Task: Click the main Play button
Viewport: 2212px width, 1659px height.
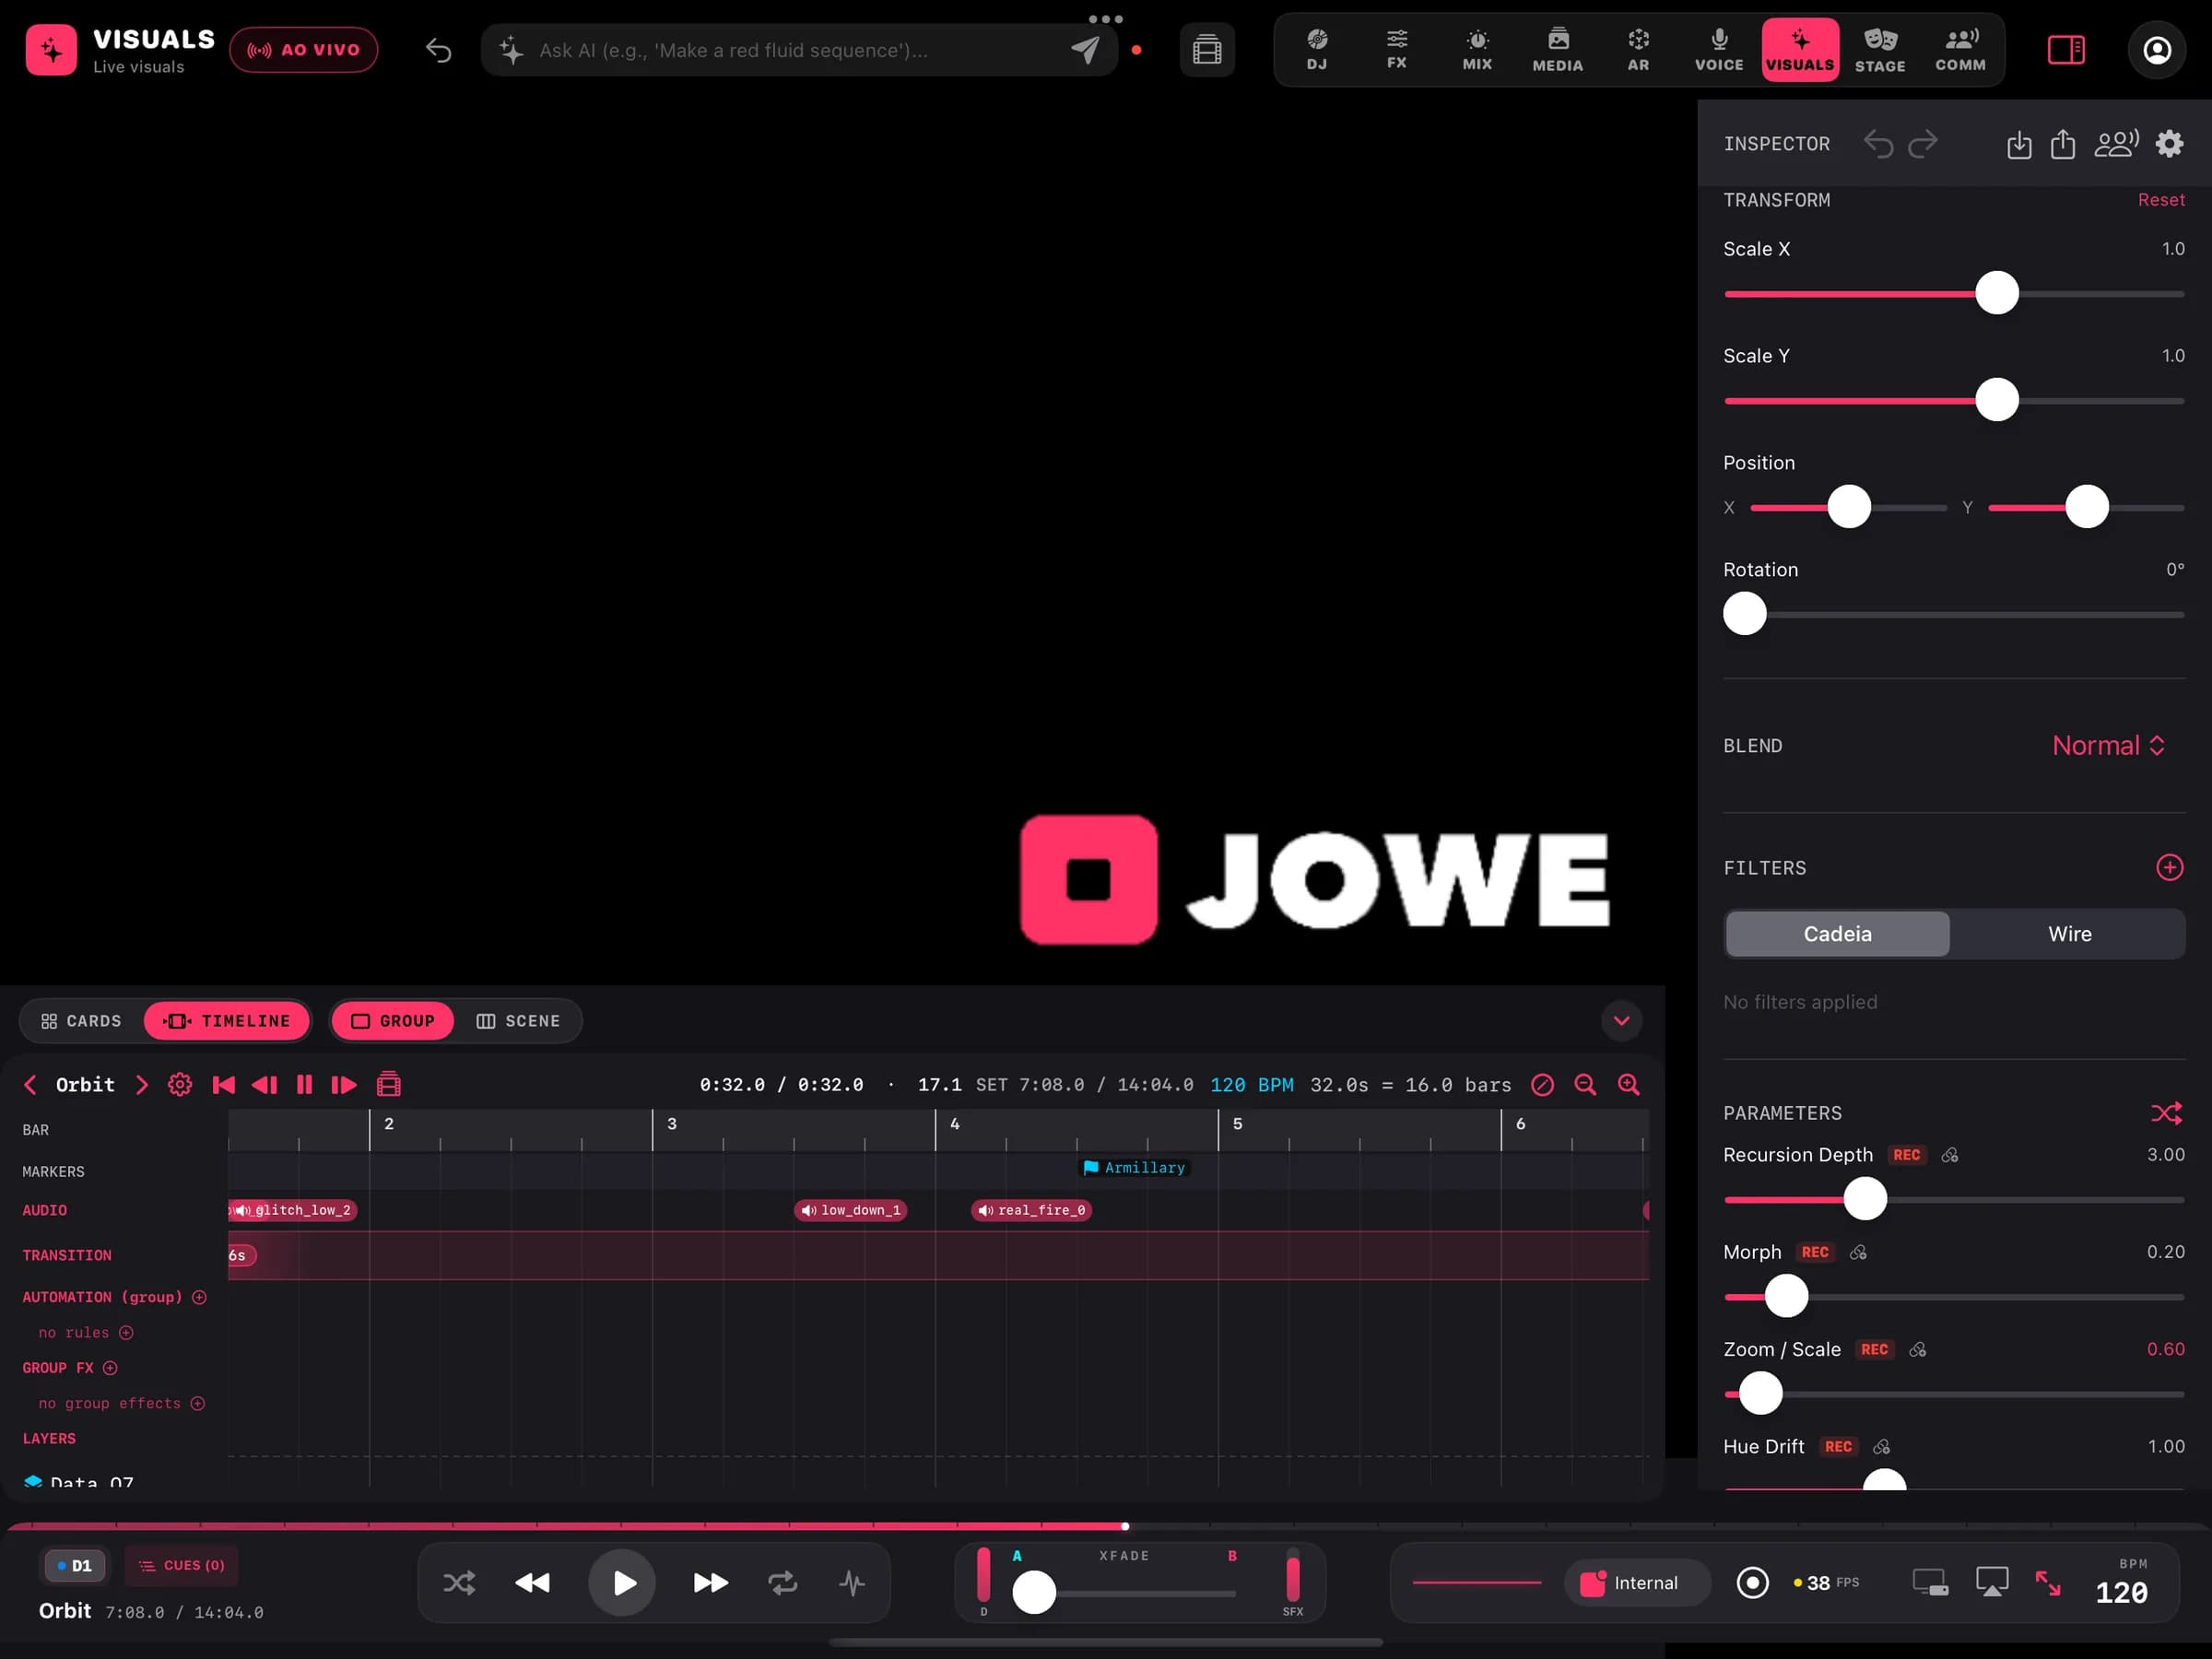Action: [x=622, y=1582]
